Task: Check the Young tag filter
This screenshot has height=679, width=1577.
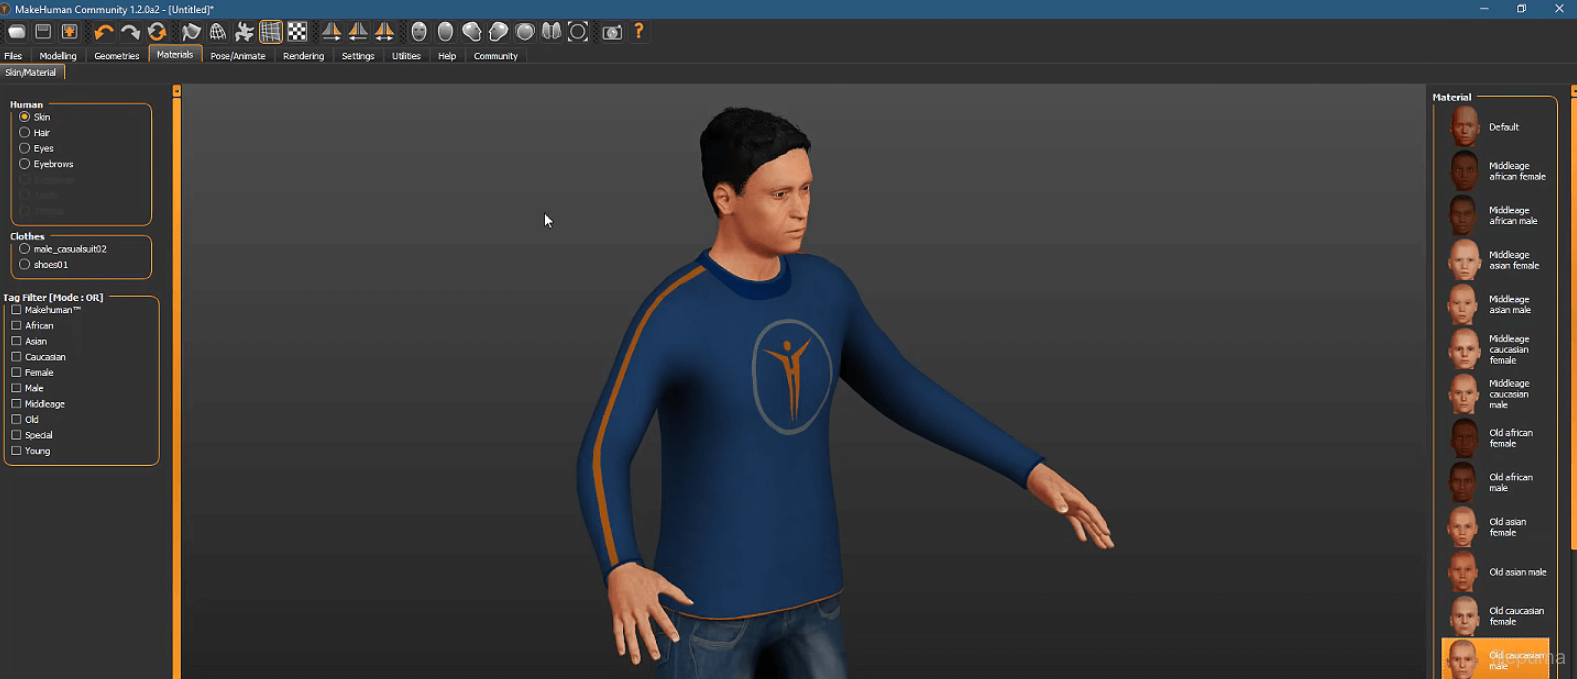Action: 16,451
